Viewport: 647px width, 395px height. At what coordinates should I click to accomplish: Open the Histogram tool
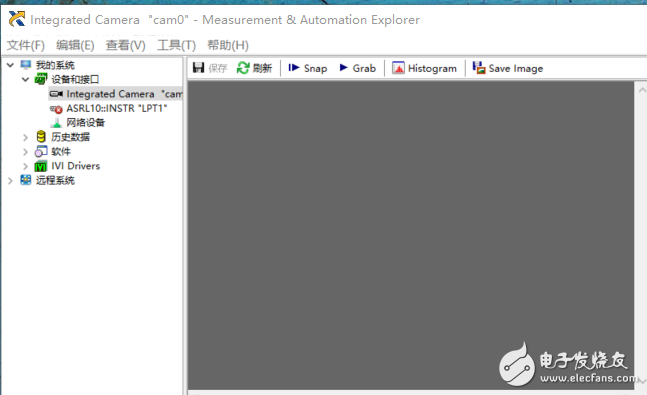click(x=425, y=68)
